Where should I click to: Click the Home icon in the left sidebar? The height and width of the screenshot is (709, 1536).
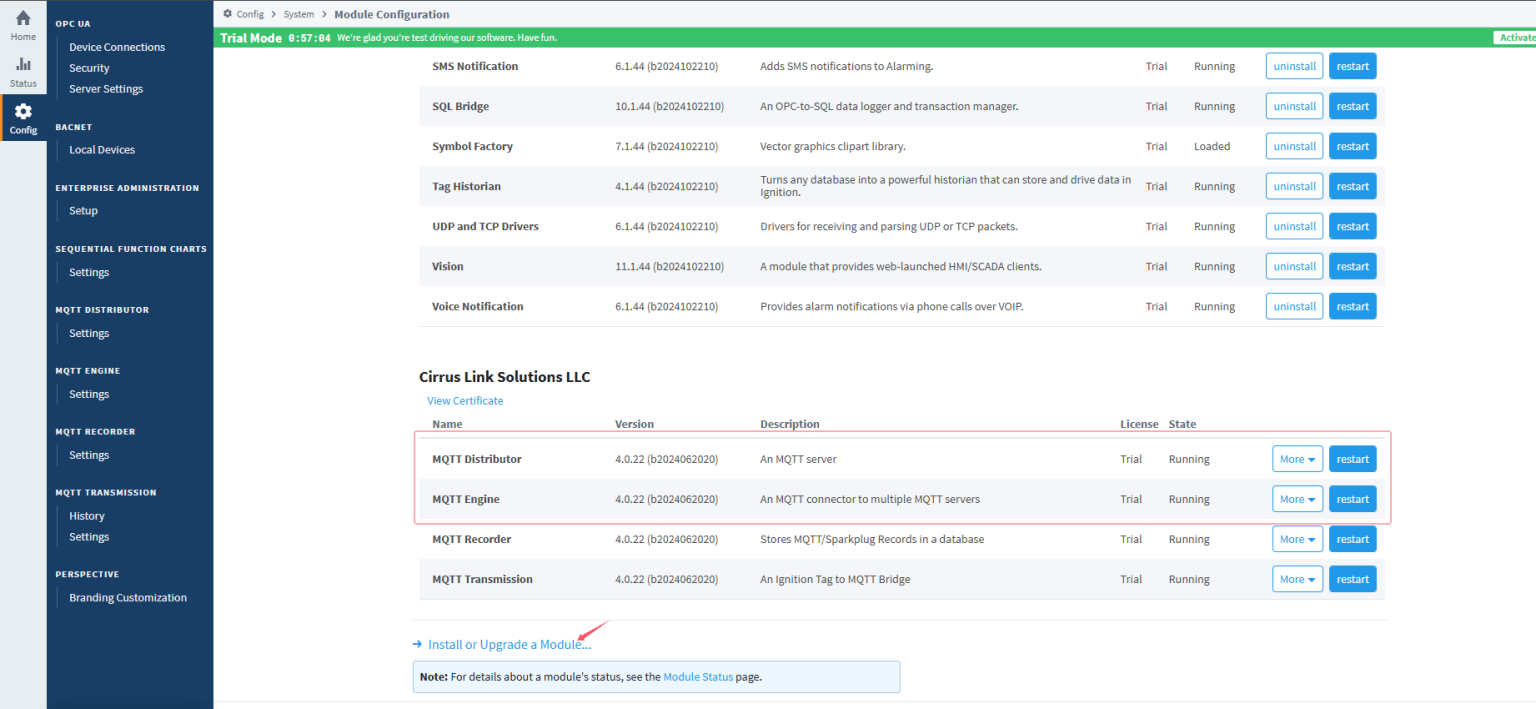click(22, 22)
